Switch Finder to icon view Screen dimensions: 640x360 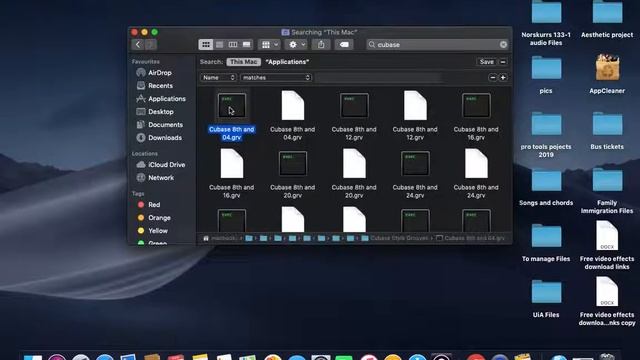point(206,44)
